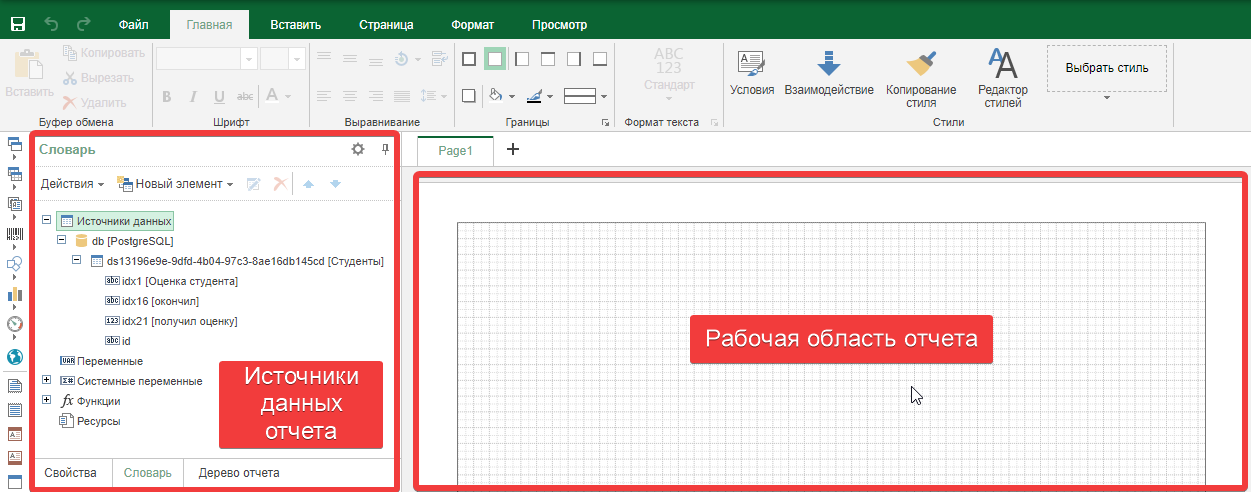
Task: Expand the Функции node
Action: click(46, 401)
